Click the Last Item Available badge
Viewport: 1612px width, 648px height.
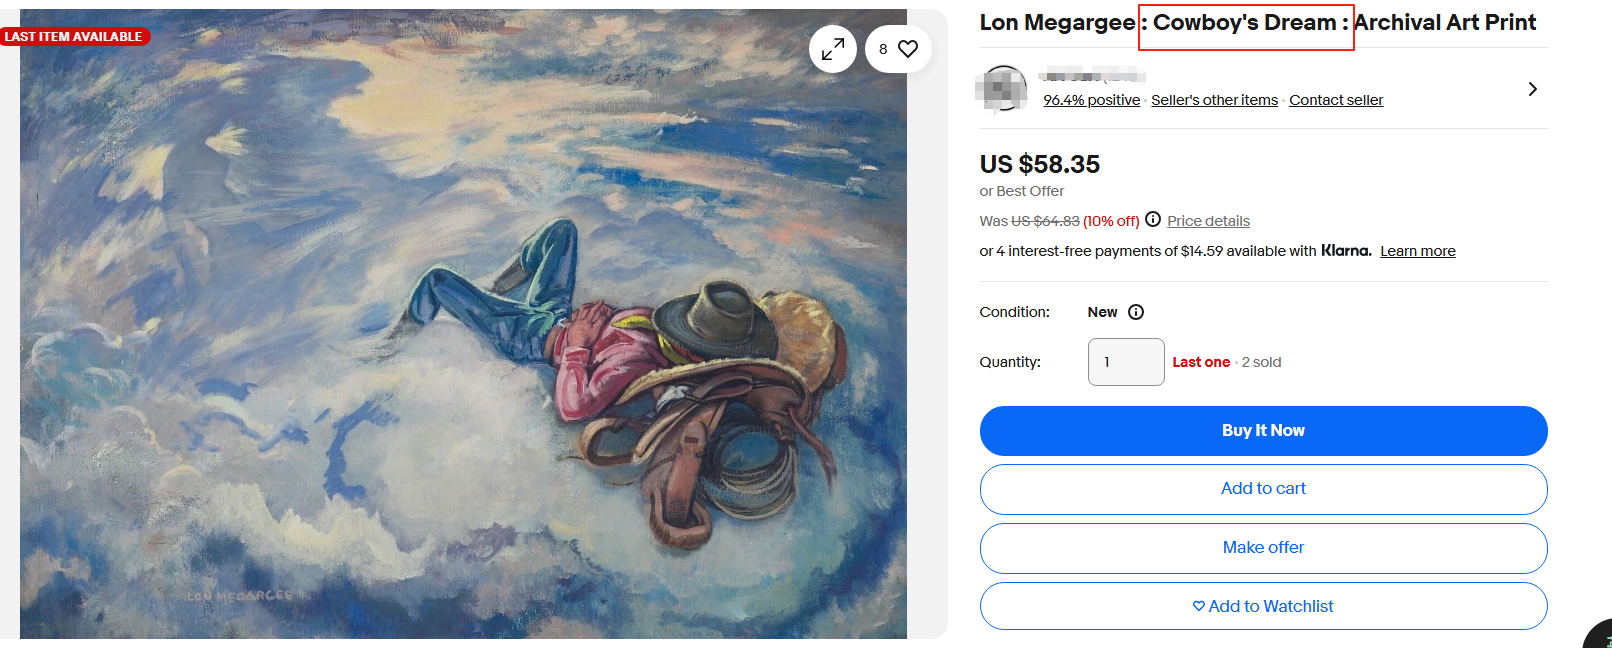coord(74,37)
